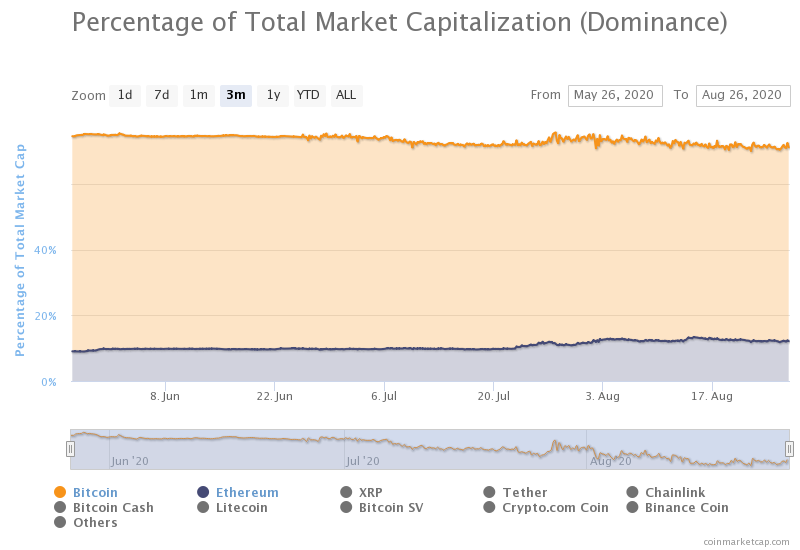The width and height of the screenshot is (800, 550).
Task: Click the 22. Jun x-axis label
Action: 274,396
